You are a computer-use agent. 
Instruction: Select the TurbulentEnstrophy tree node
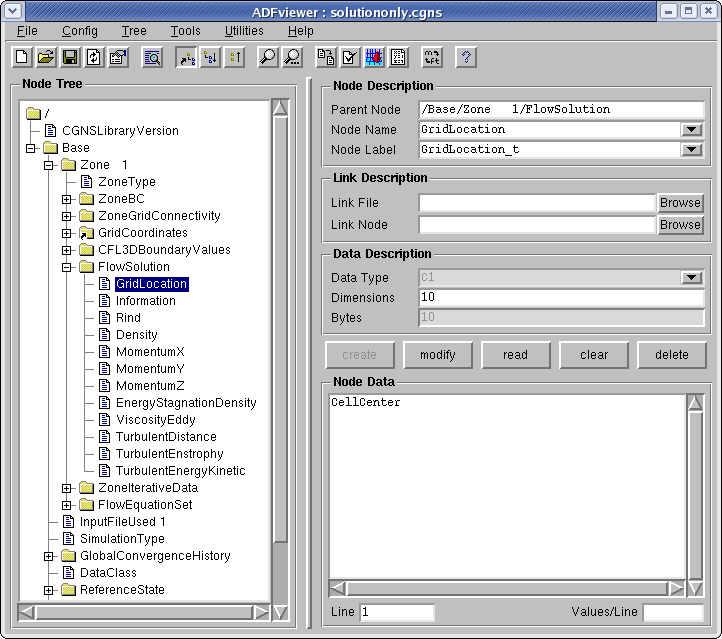pyautogui.click(x=169, y=454)
